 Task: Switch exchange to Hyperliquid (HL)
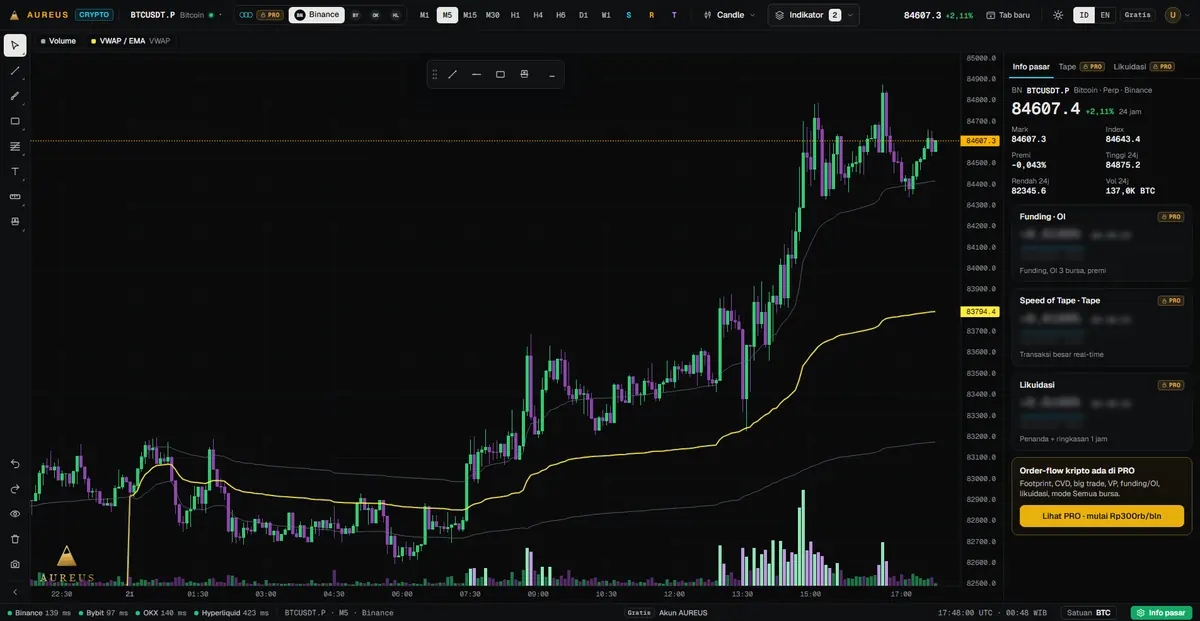[396, 15]
